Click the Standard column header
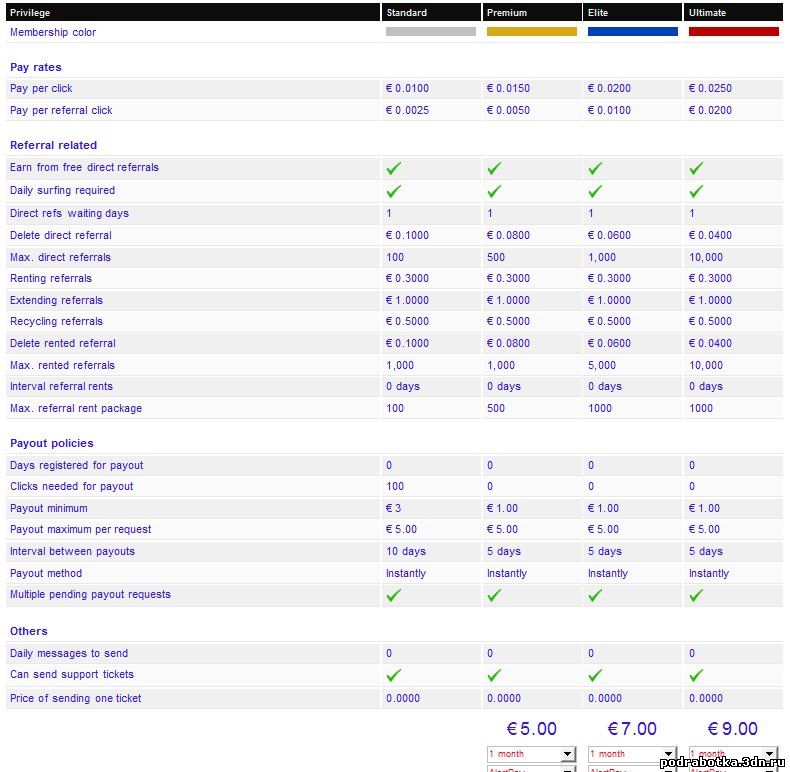790x772 pixels. pyautogui.click(x=431, y=13)
